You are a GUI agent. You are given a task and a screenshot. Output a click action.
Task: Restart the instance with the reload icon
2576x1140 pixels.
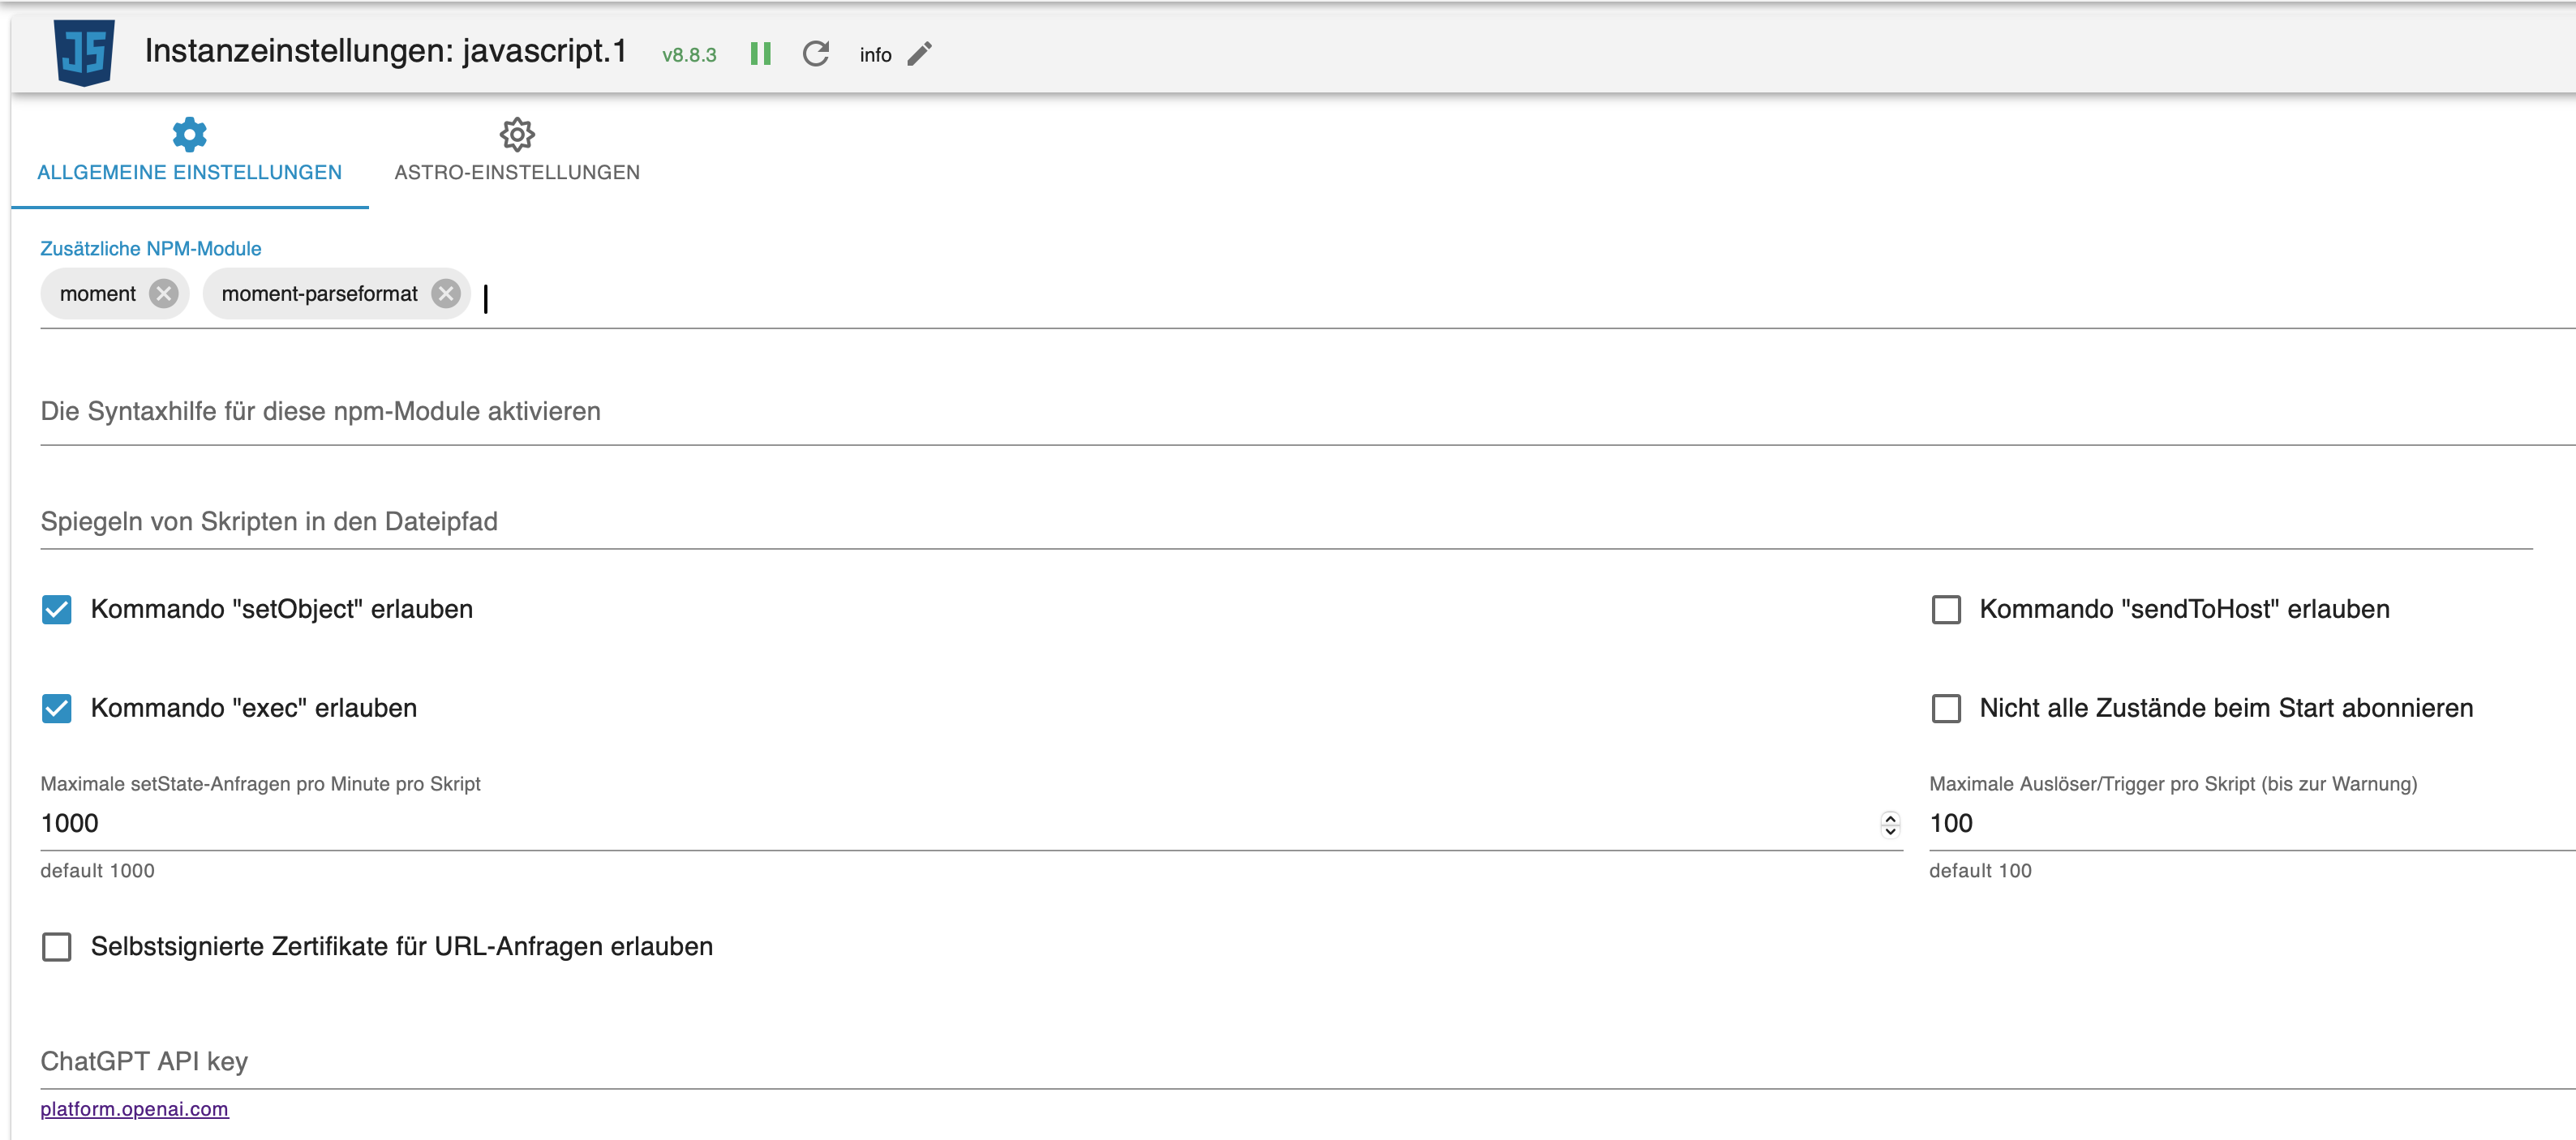(x=816, y=54)
